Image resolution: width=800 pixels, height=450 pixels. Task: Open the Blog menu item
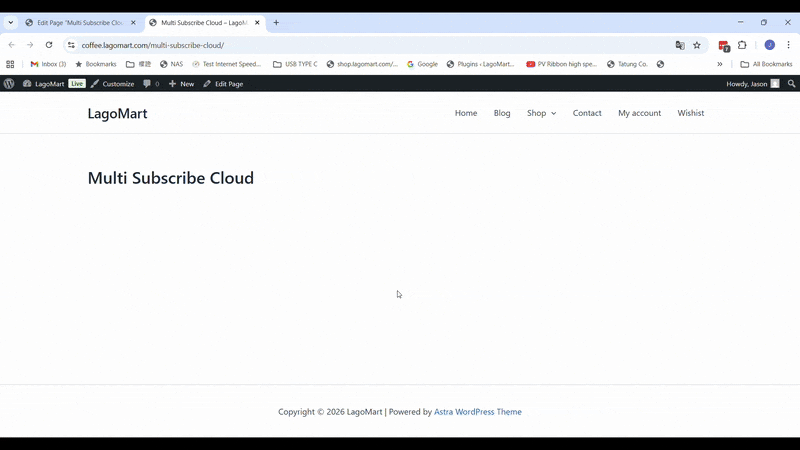(502, 113)
